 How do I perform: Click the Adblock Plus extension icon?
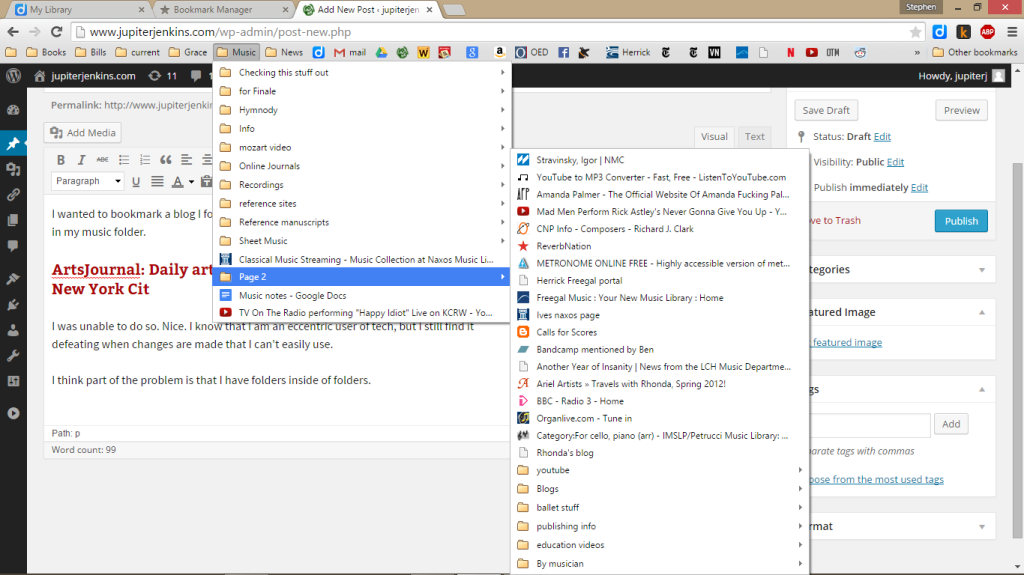coord(988,32)
